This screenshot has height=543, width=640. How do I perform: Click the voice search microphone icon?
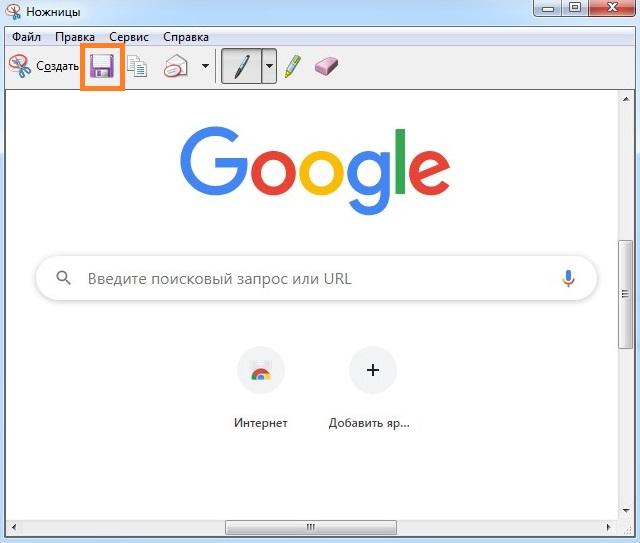[568, 278]
